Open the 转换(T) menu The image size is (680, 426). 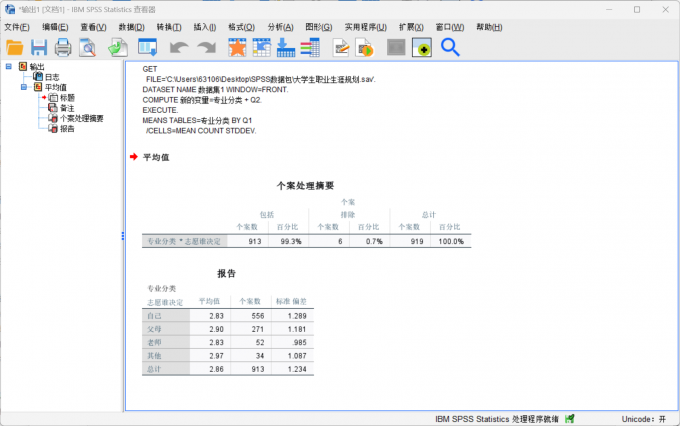[x=169, y=26]
